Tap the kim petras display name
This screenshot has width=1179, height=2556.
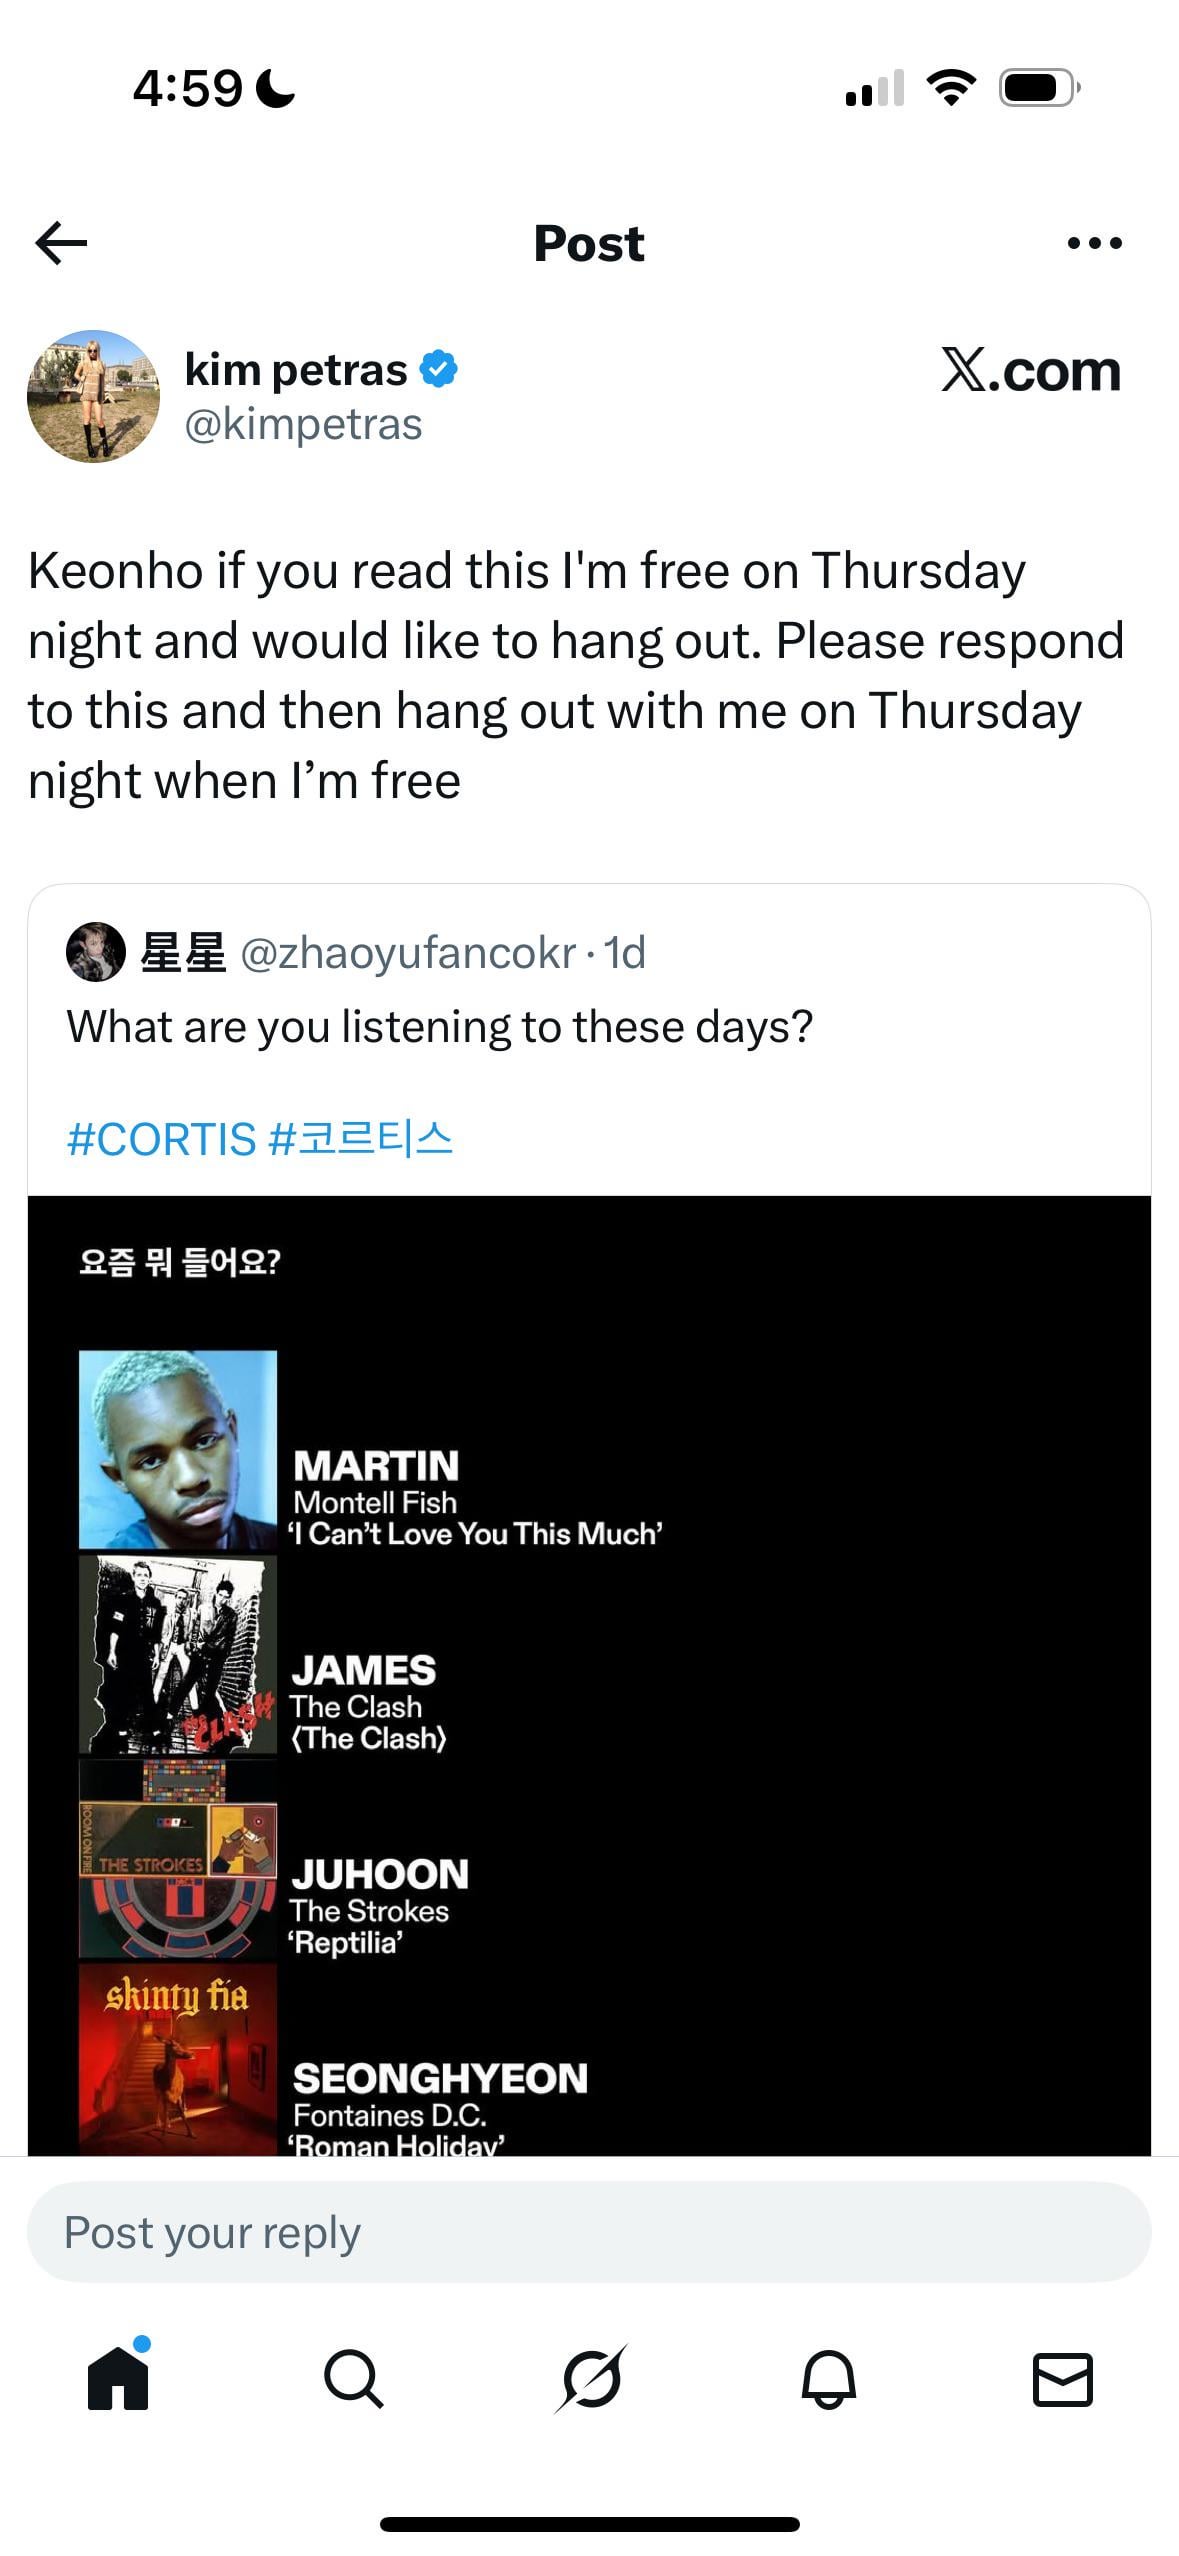point(296,369)
